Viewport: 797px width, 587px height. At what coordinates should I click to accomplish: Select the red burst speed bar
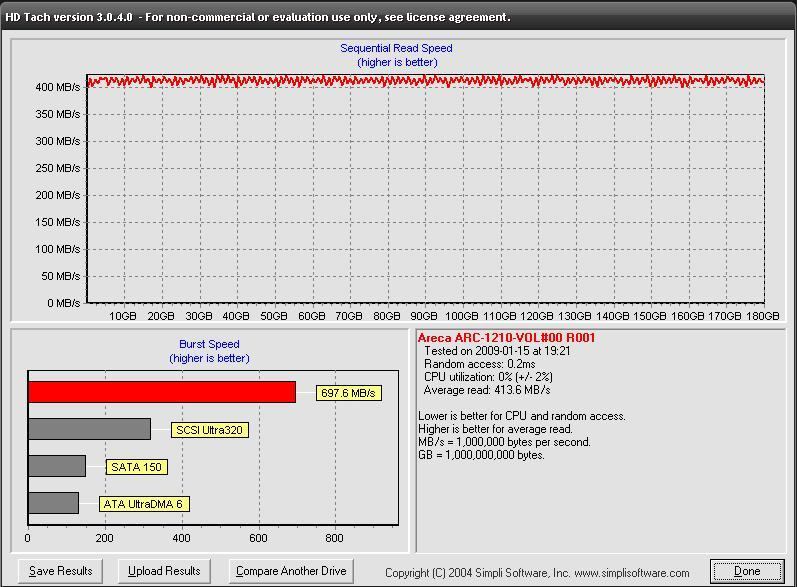pyautogui.click(x=162, y=392)
